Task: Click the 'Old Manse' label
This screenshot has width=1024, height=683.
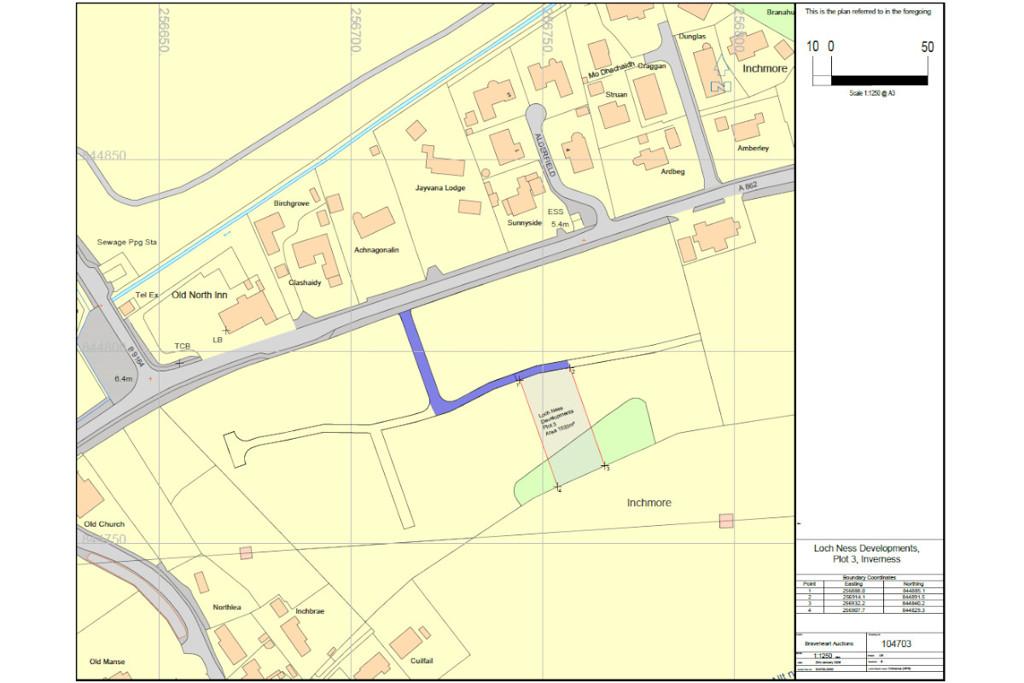Action: click(107, 662)
